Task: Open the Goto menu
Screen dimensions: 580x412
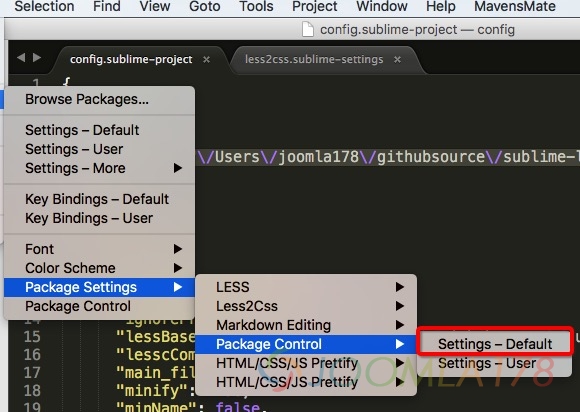Action: pyautogui.click(x=205, y=6)
